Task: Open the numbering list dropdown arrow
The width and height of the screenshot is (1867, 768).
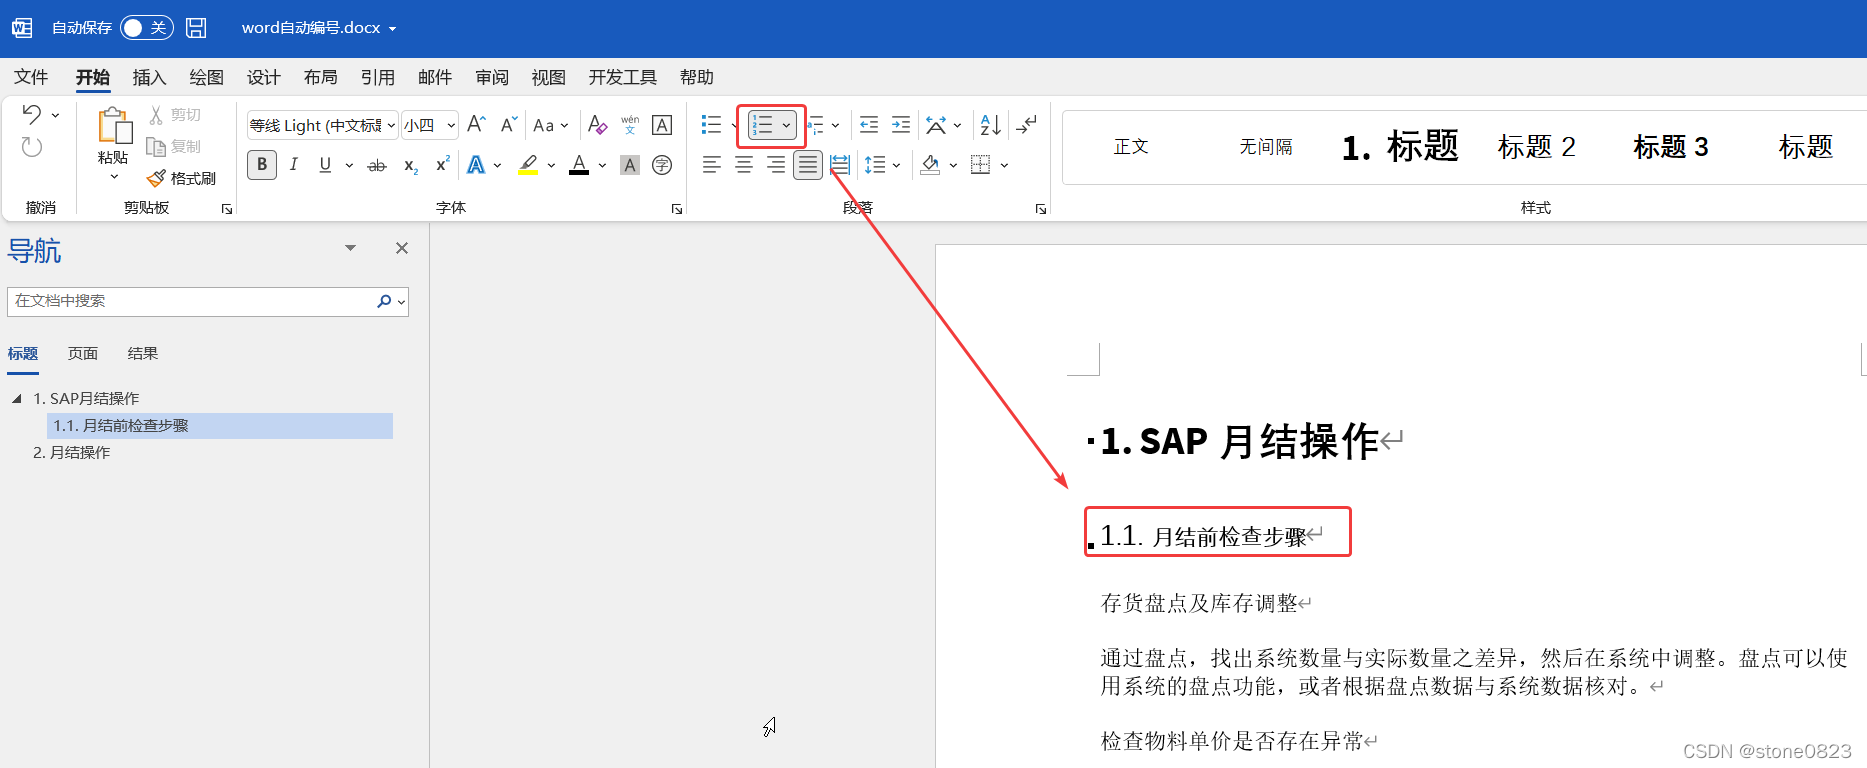Action: point(787,125)
